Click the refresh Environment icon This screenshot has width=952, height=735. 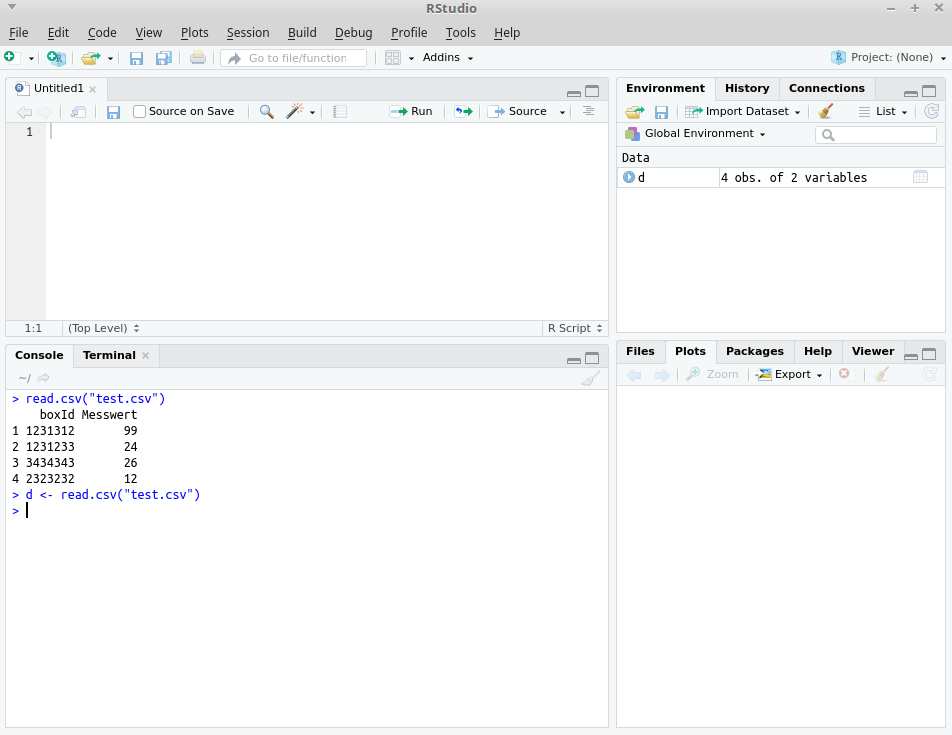coord(931,111)
